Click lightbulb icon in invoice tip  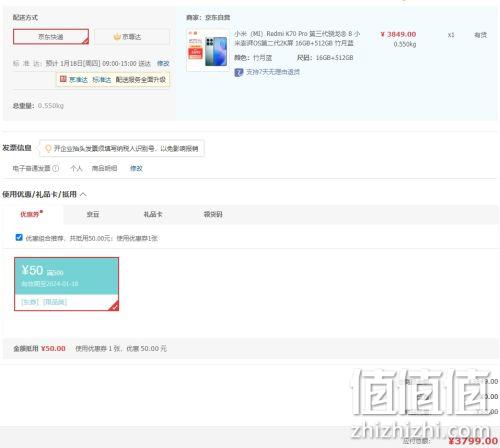tap(48, 148)
